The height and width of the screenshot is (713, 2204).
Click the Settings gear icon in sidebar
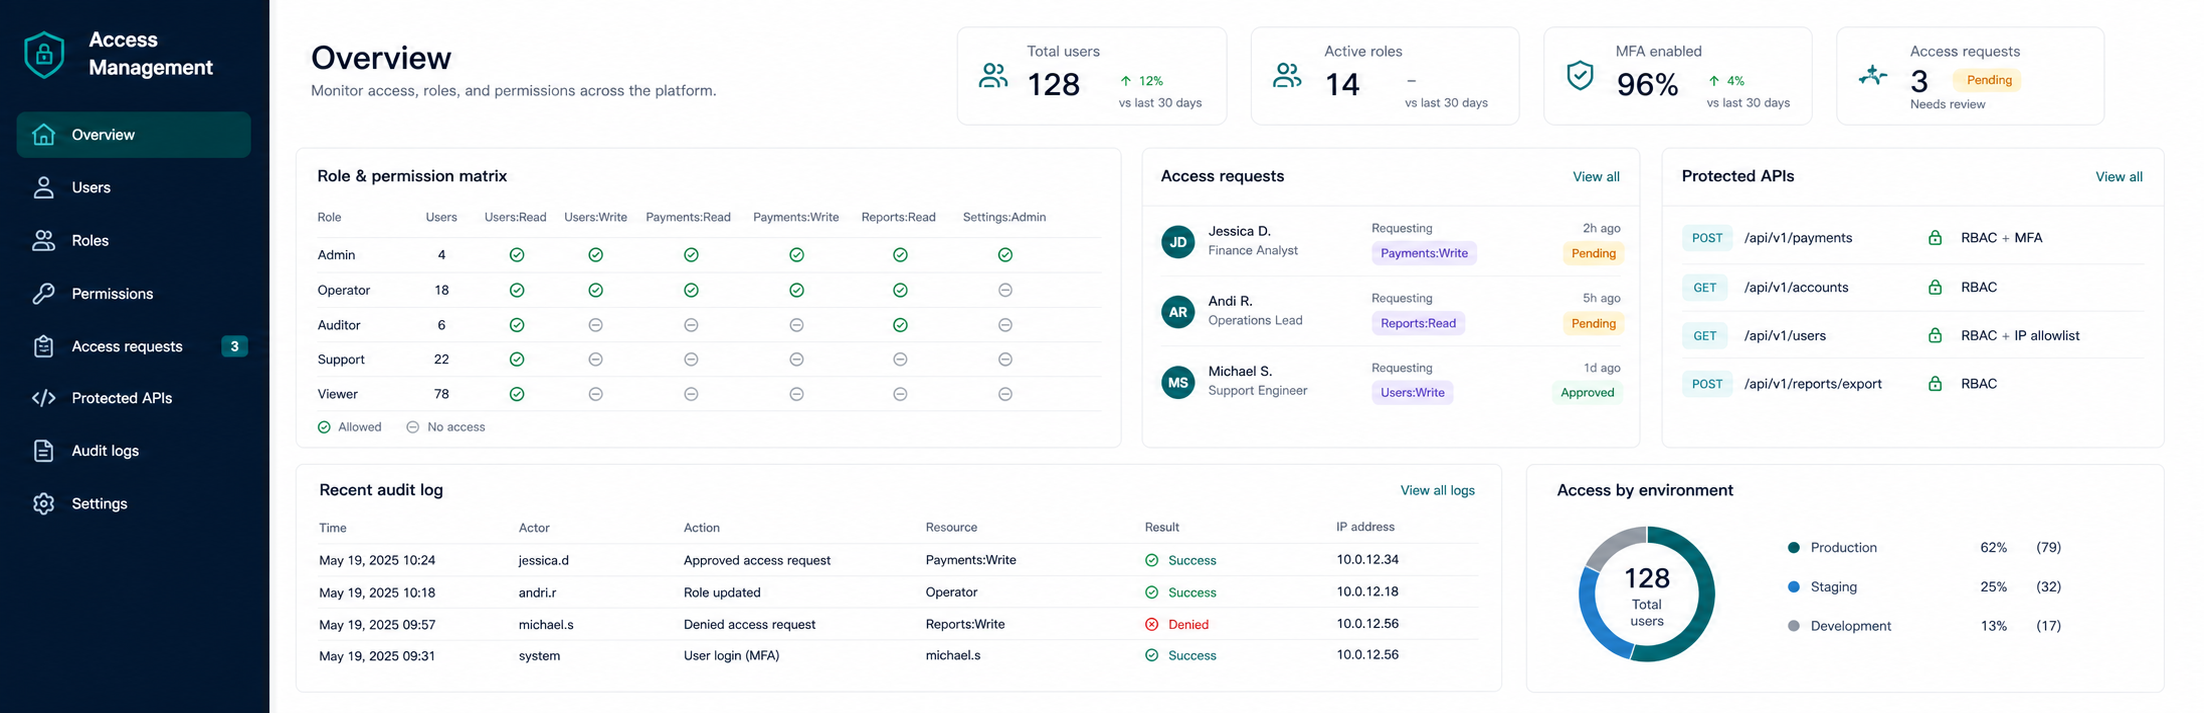(43, 504)
